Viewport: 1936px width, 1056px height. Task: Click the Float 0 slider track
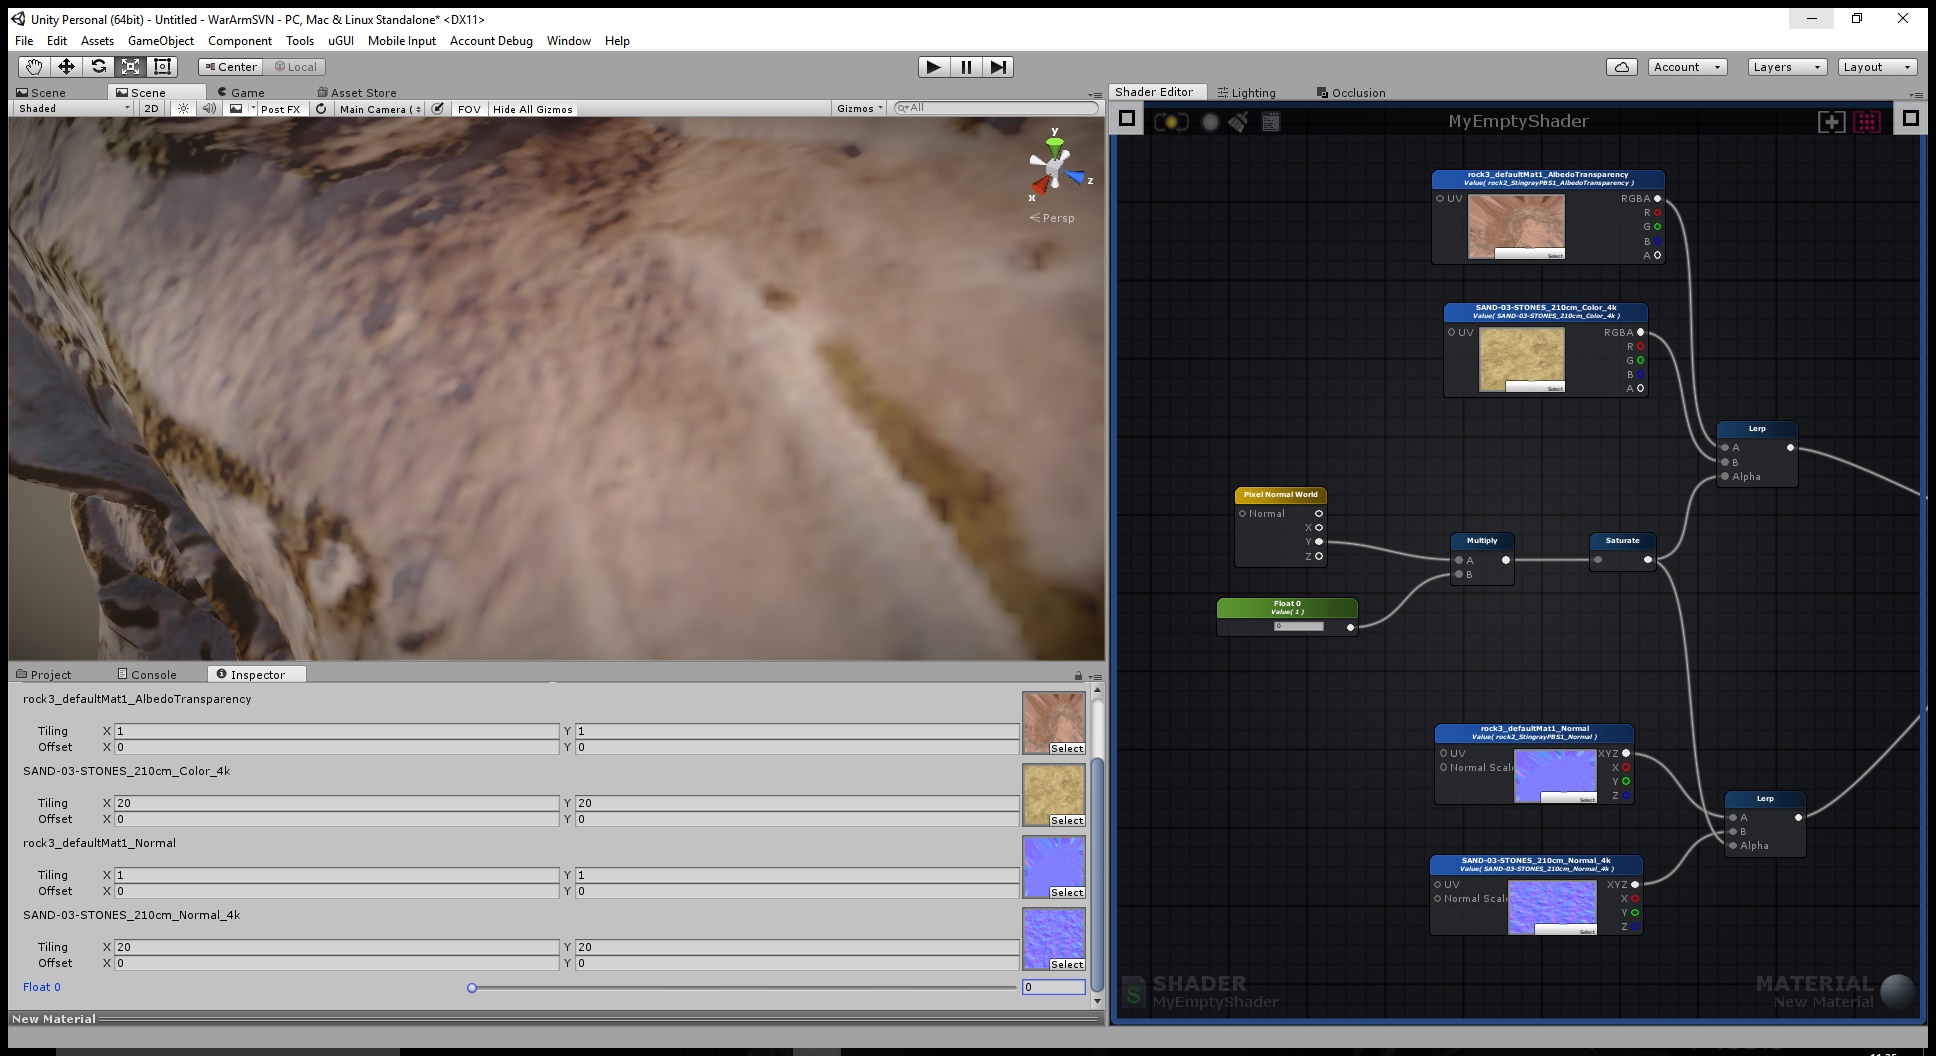(742, 988)
